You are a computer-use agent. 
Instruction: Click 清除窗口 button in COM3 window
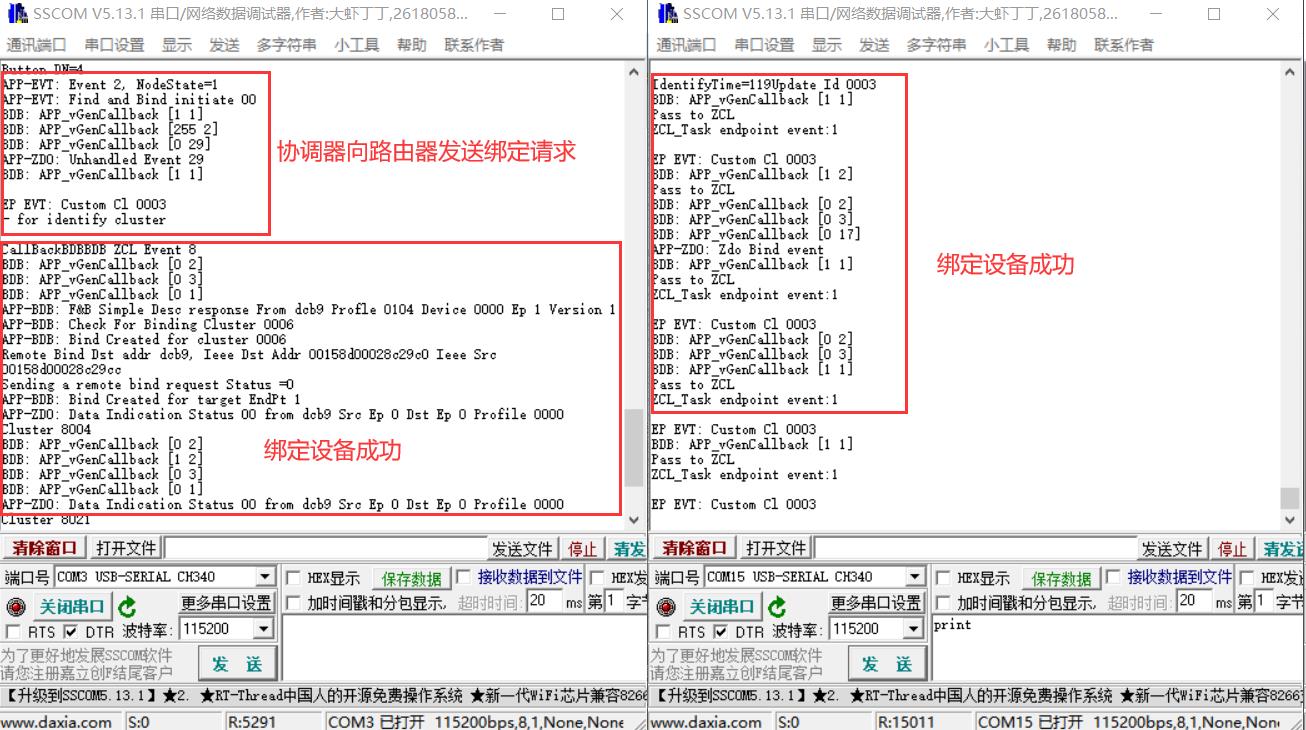[44, 548]
